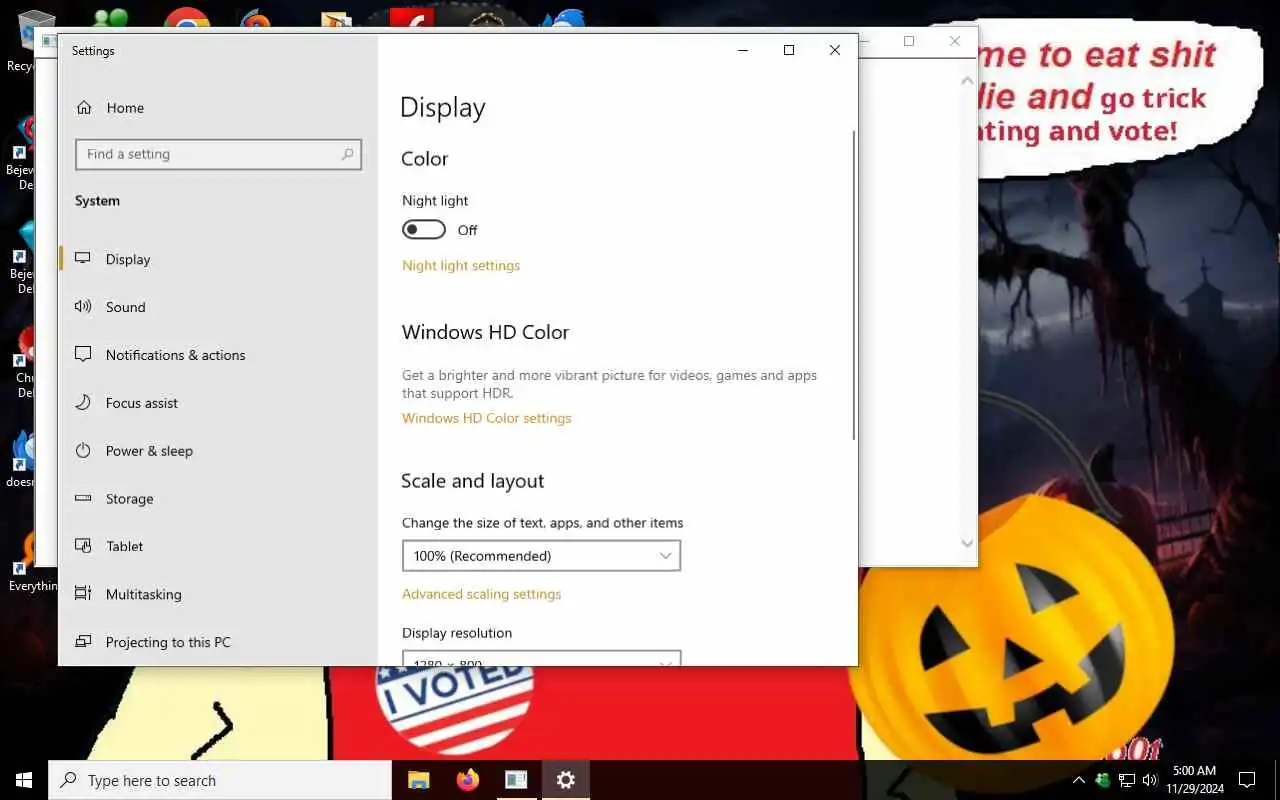
Task: Toggle Night light switch
Action: [424, 230]
